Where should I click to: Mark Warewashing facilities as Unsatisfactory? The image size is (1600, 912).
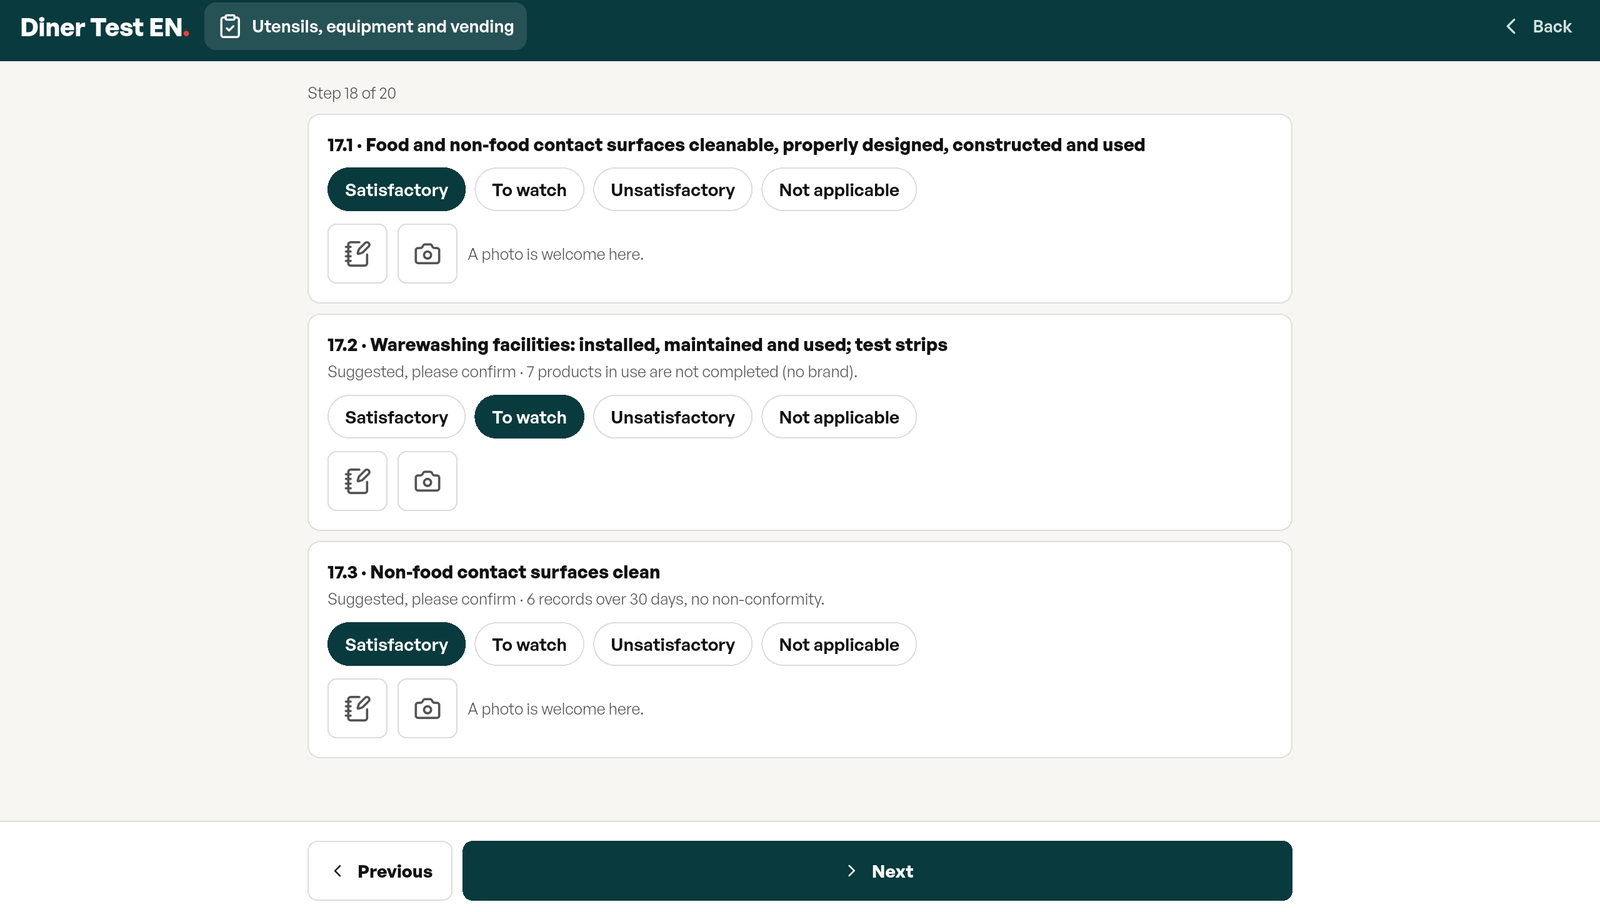click(x=673, y=417)
